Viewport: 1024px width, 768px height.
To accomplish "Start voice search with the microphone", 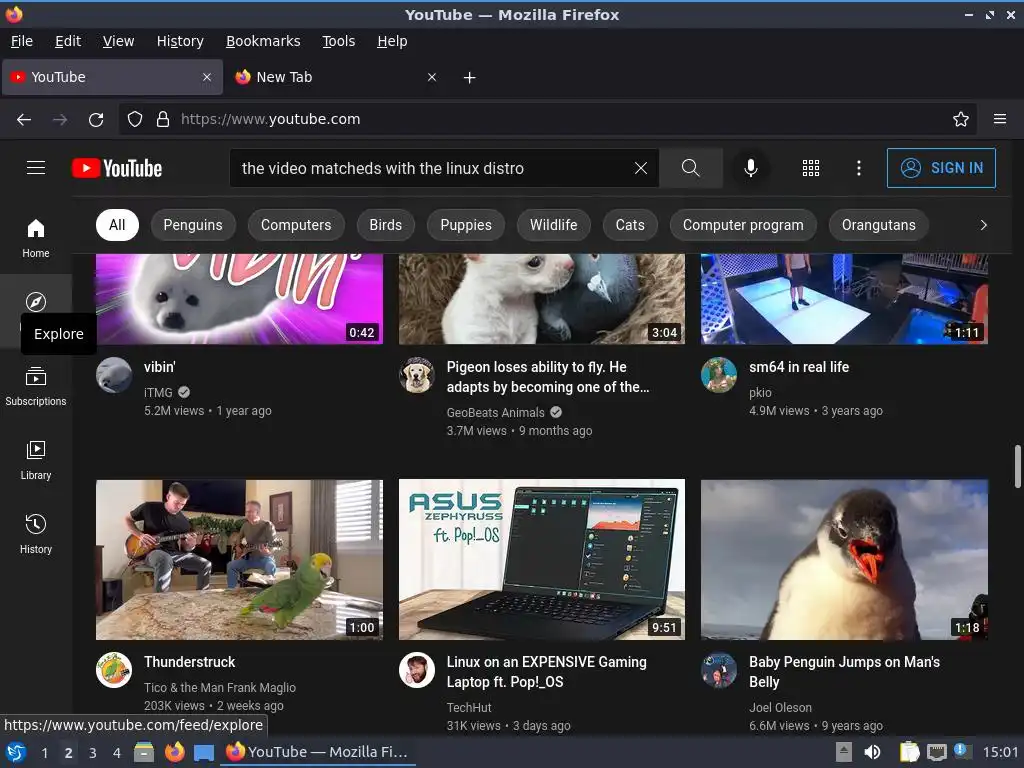I will pyautogui.click(x=751, y=168).
